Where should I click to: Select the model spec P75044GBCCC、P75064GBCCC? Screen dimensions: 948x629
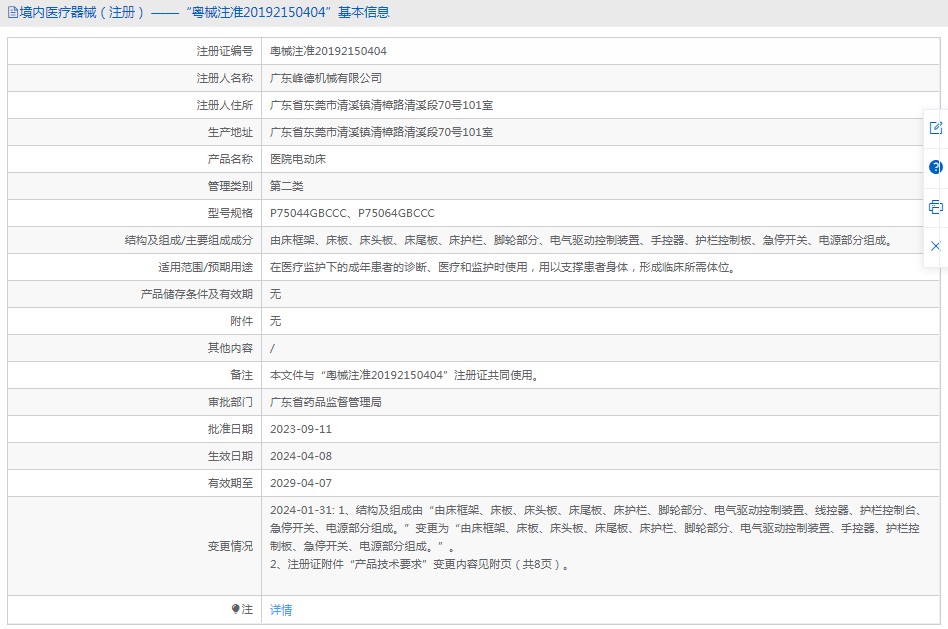coord(352,213)
